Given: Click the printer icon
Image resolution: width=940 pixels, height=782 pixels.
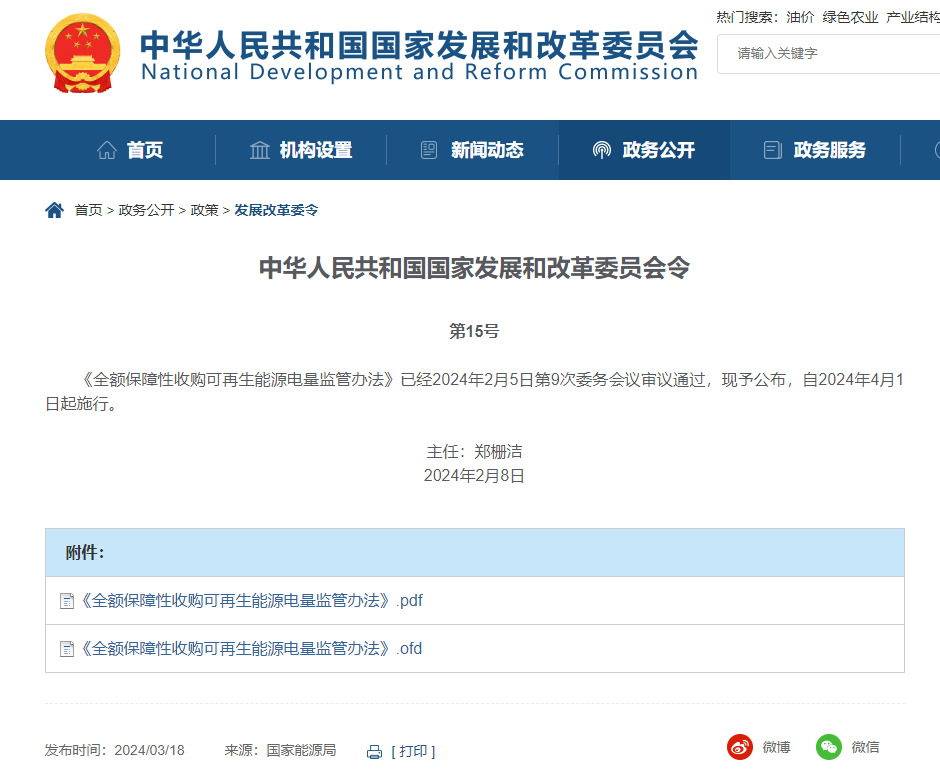Looking at the screenshot, I should pyautogui.click(x=375, y=752).
